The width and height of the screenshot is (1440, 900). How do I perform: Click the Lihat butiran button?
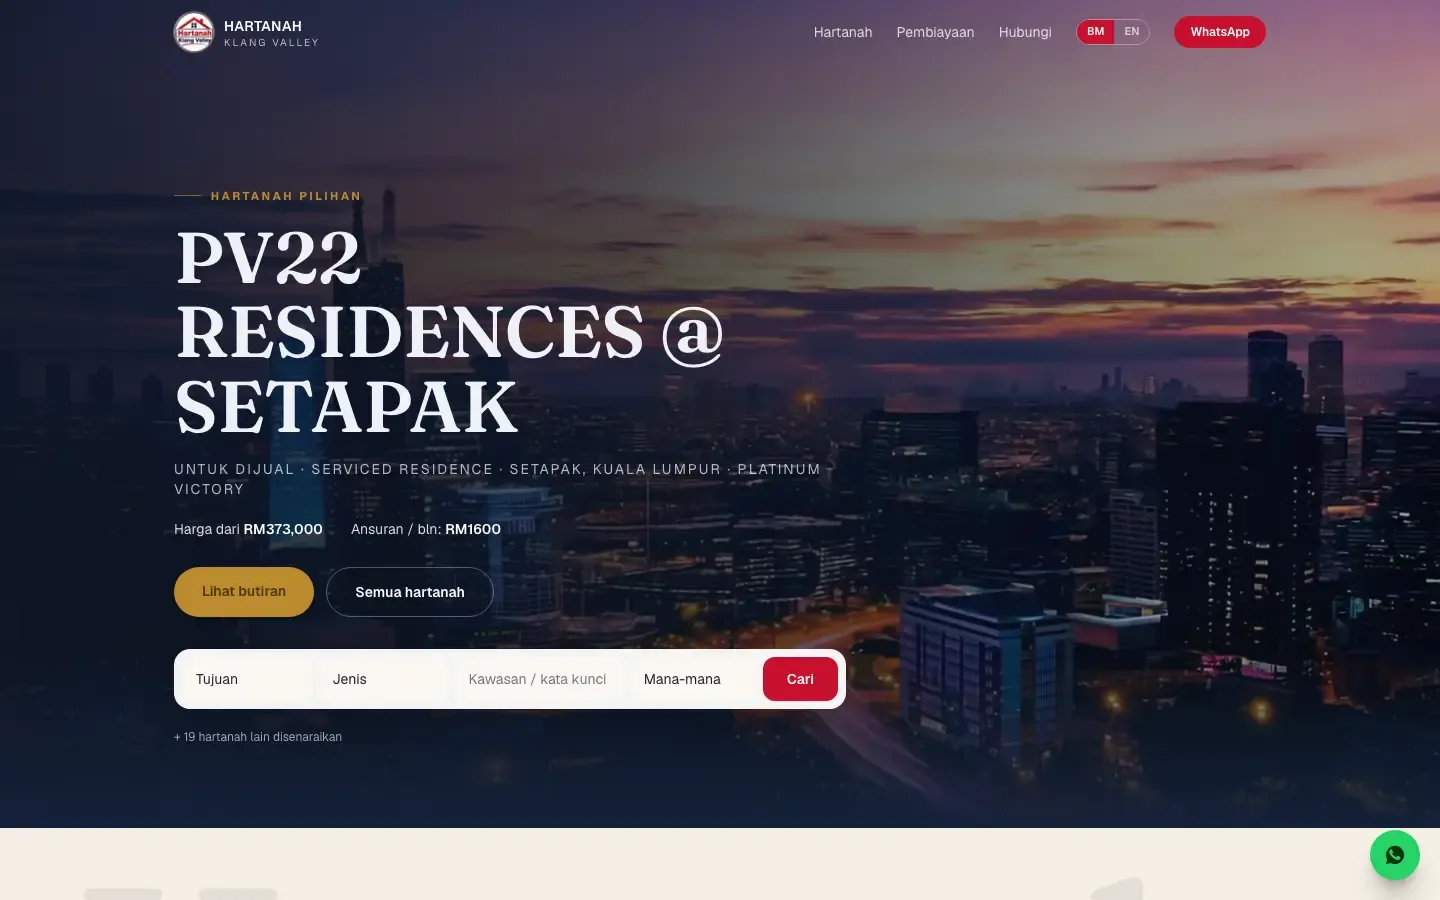244,592
